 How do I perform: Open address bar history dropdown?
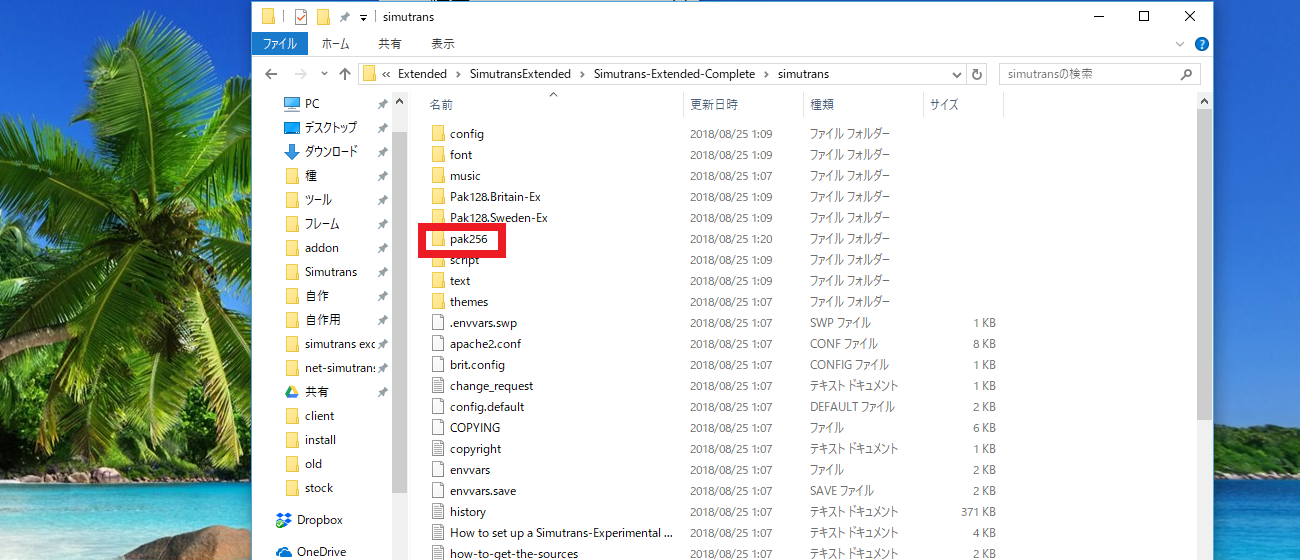(x=957, y=74)
